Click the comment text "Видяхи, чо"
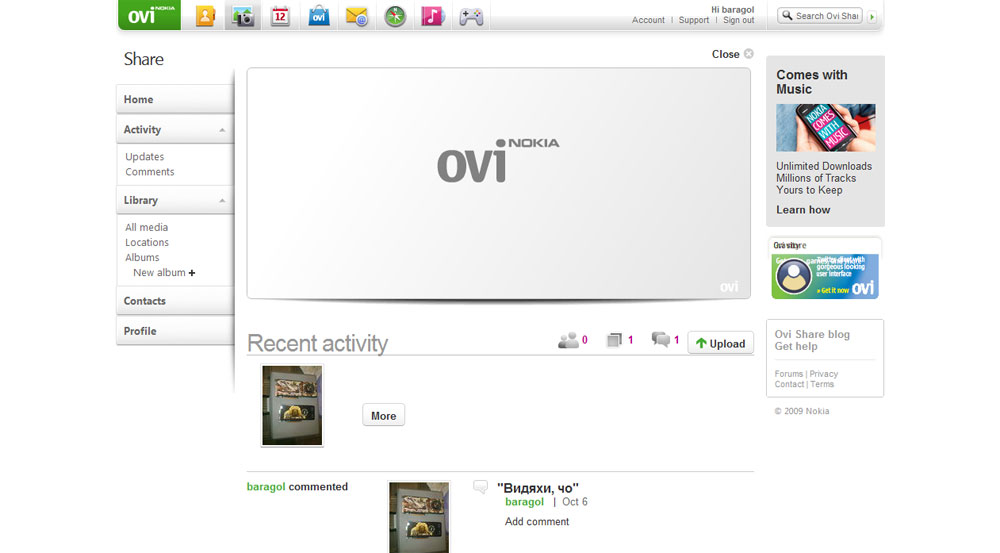The height and width of the screenshot is (553, 1000). click(538, 488)
